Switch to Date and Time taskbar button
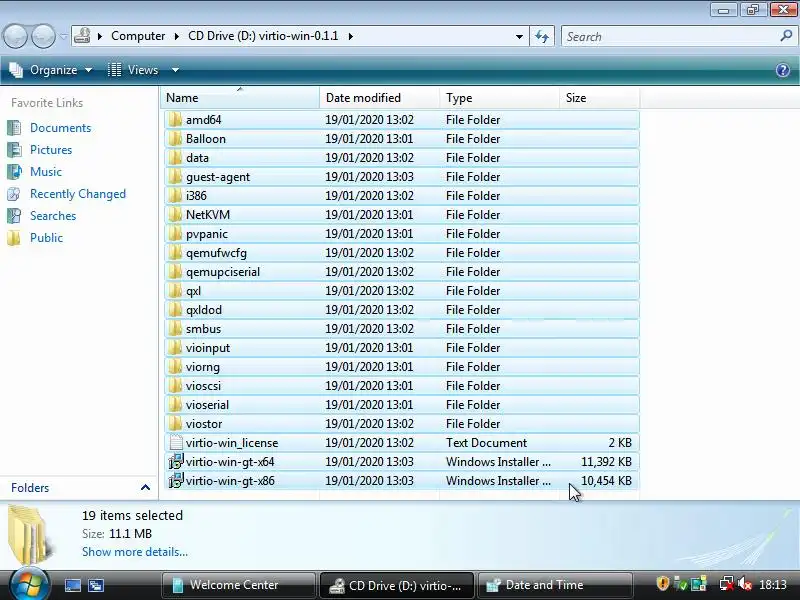The height and width of the screenshot is (600, 800). point(555,585)
